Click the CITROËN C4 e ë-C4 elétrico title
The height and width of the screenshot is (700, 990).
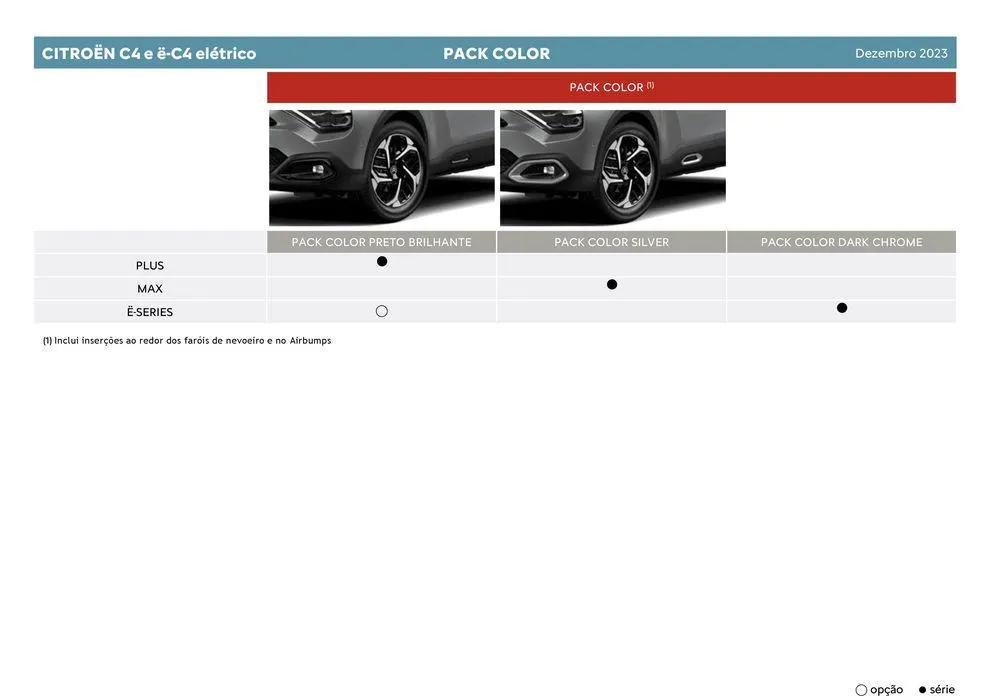[148, 51]
